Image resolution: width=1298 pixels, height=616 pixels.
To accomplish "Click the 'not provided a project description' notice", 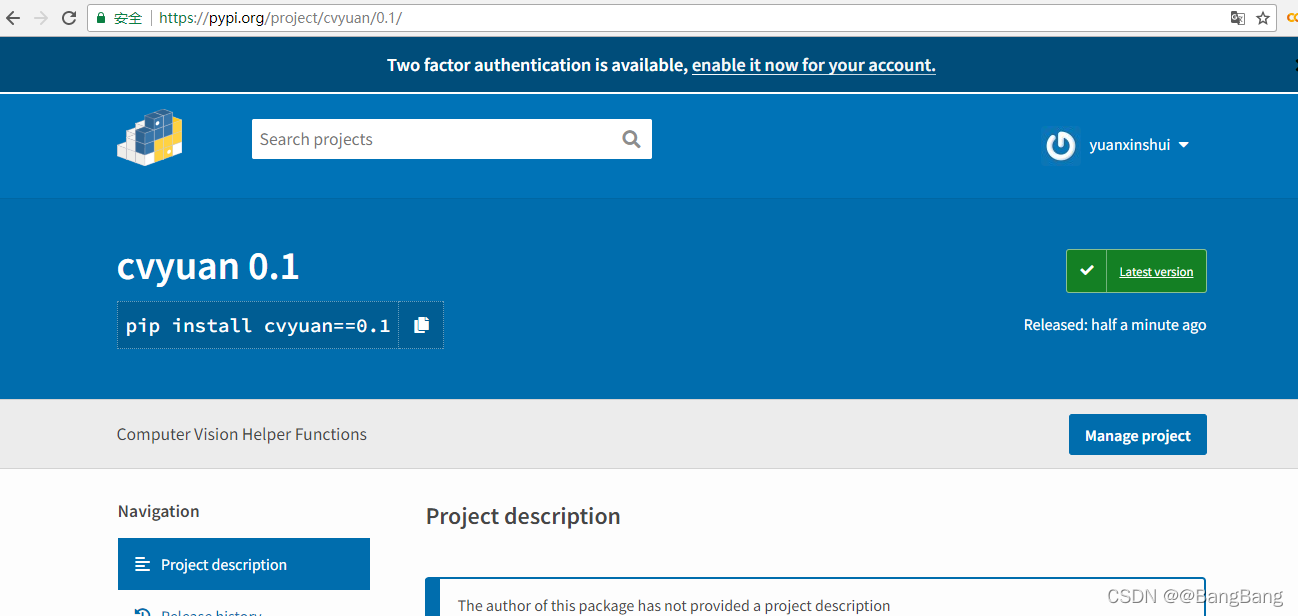I will (x=674, y=605).
